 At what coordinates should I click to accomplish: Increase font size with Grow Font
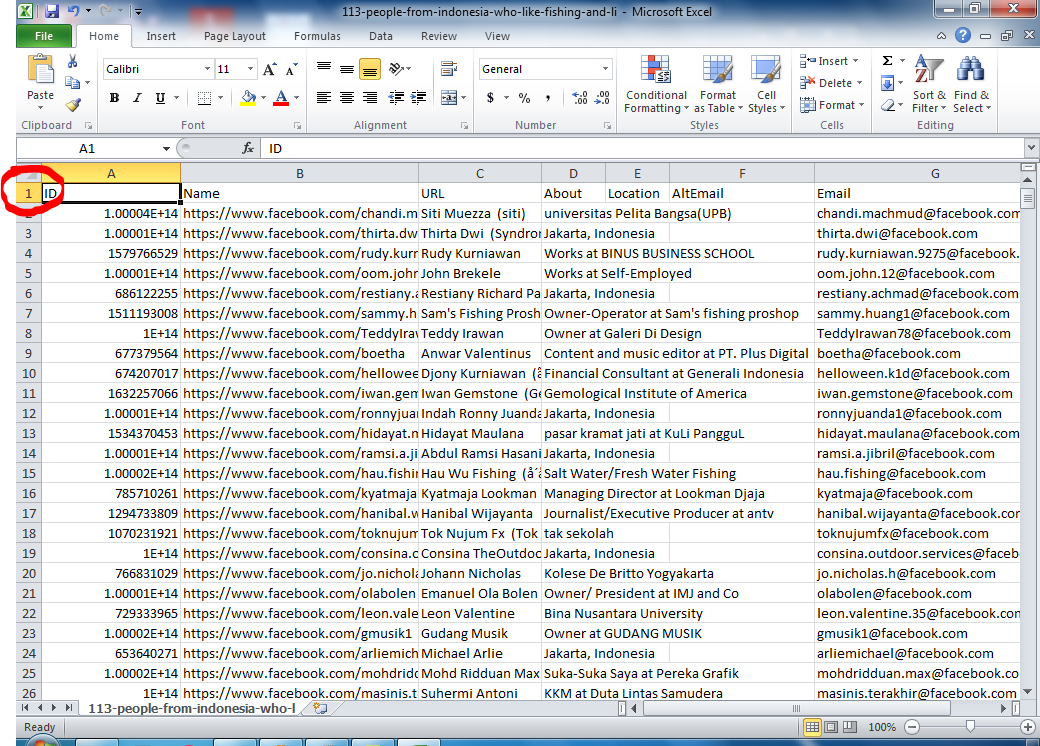point(269,69)
